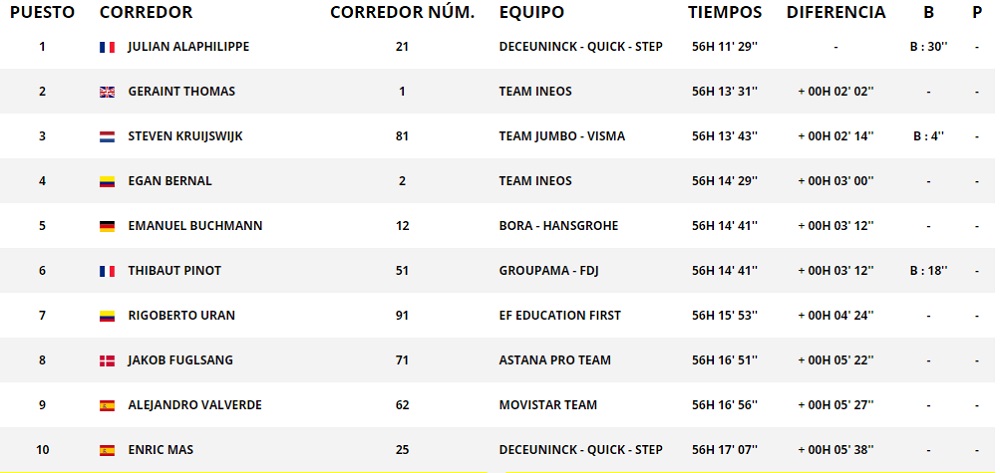The width and height of the screenshot is (1000, 473).
Task: Open the Astana Pro Team link
Action: point(554,361)
